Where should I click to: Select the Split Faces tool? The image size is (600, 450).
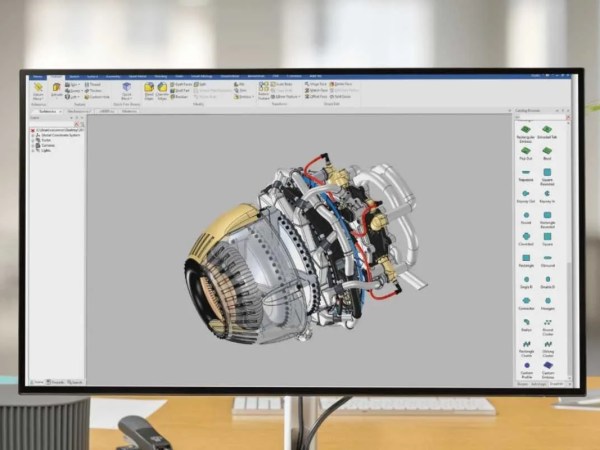340,96
